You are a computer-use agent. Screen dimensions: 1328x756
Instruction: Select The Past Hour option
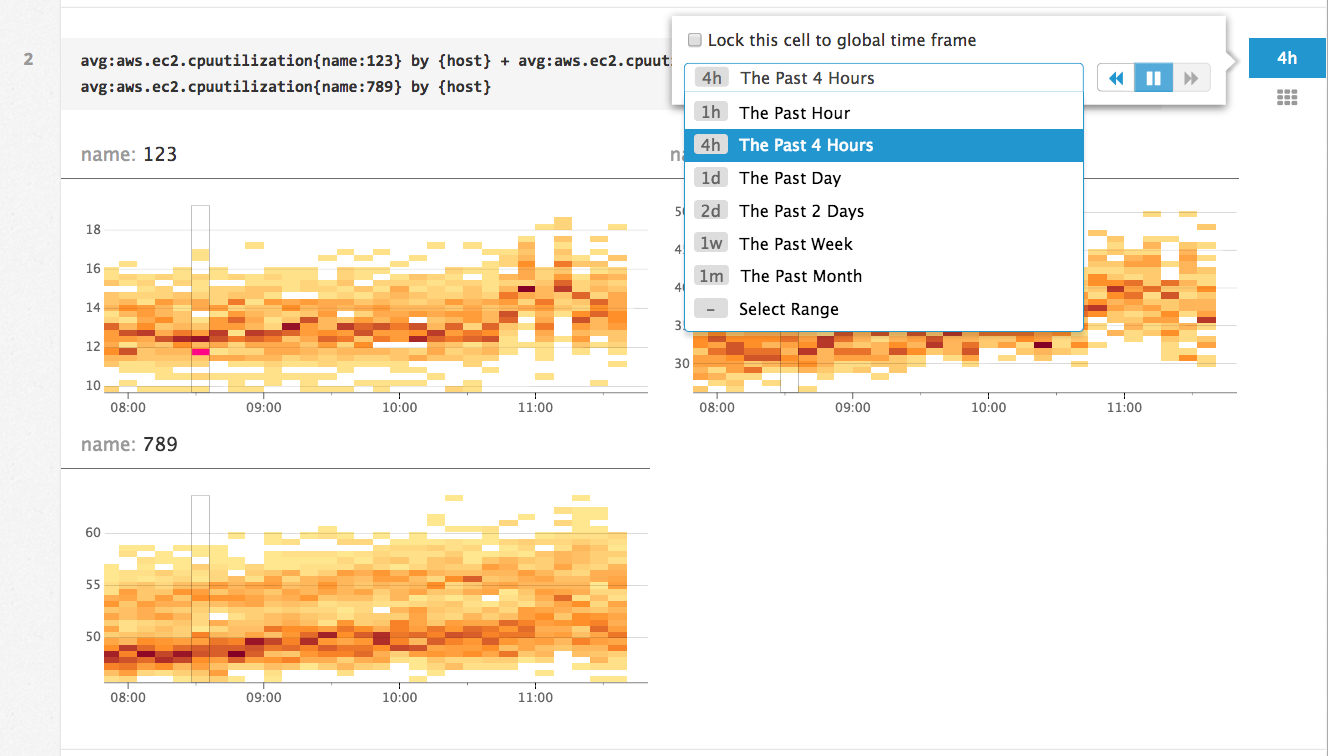click(794, 113)
